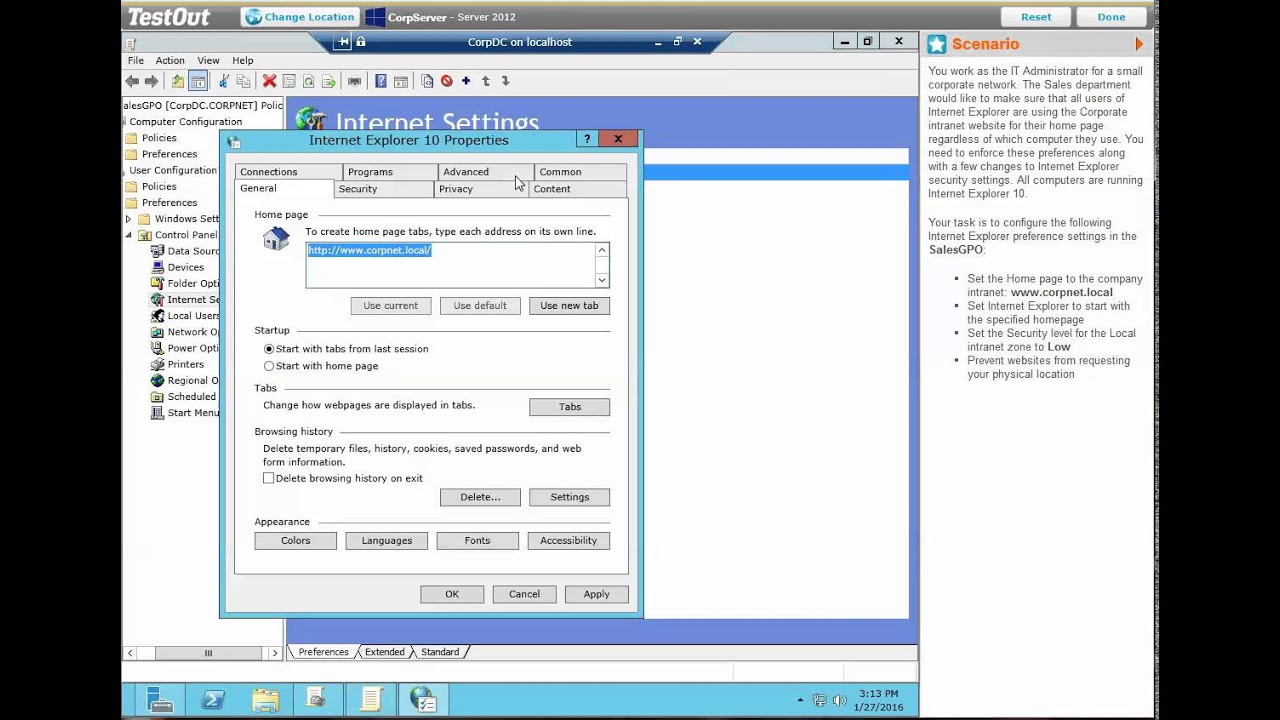Select Start Menu in the tree

coord(186,412)
